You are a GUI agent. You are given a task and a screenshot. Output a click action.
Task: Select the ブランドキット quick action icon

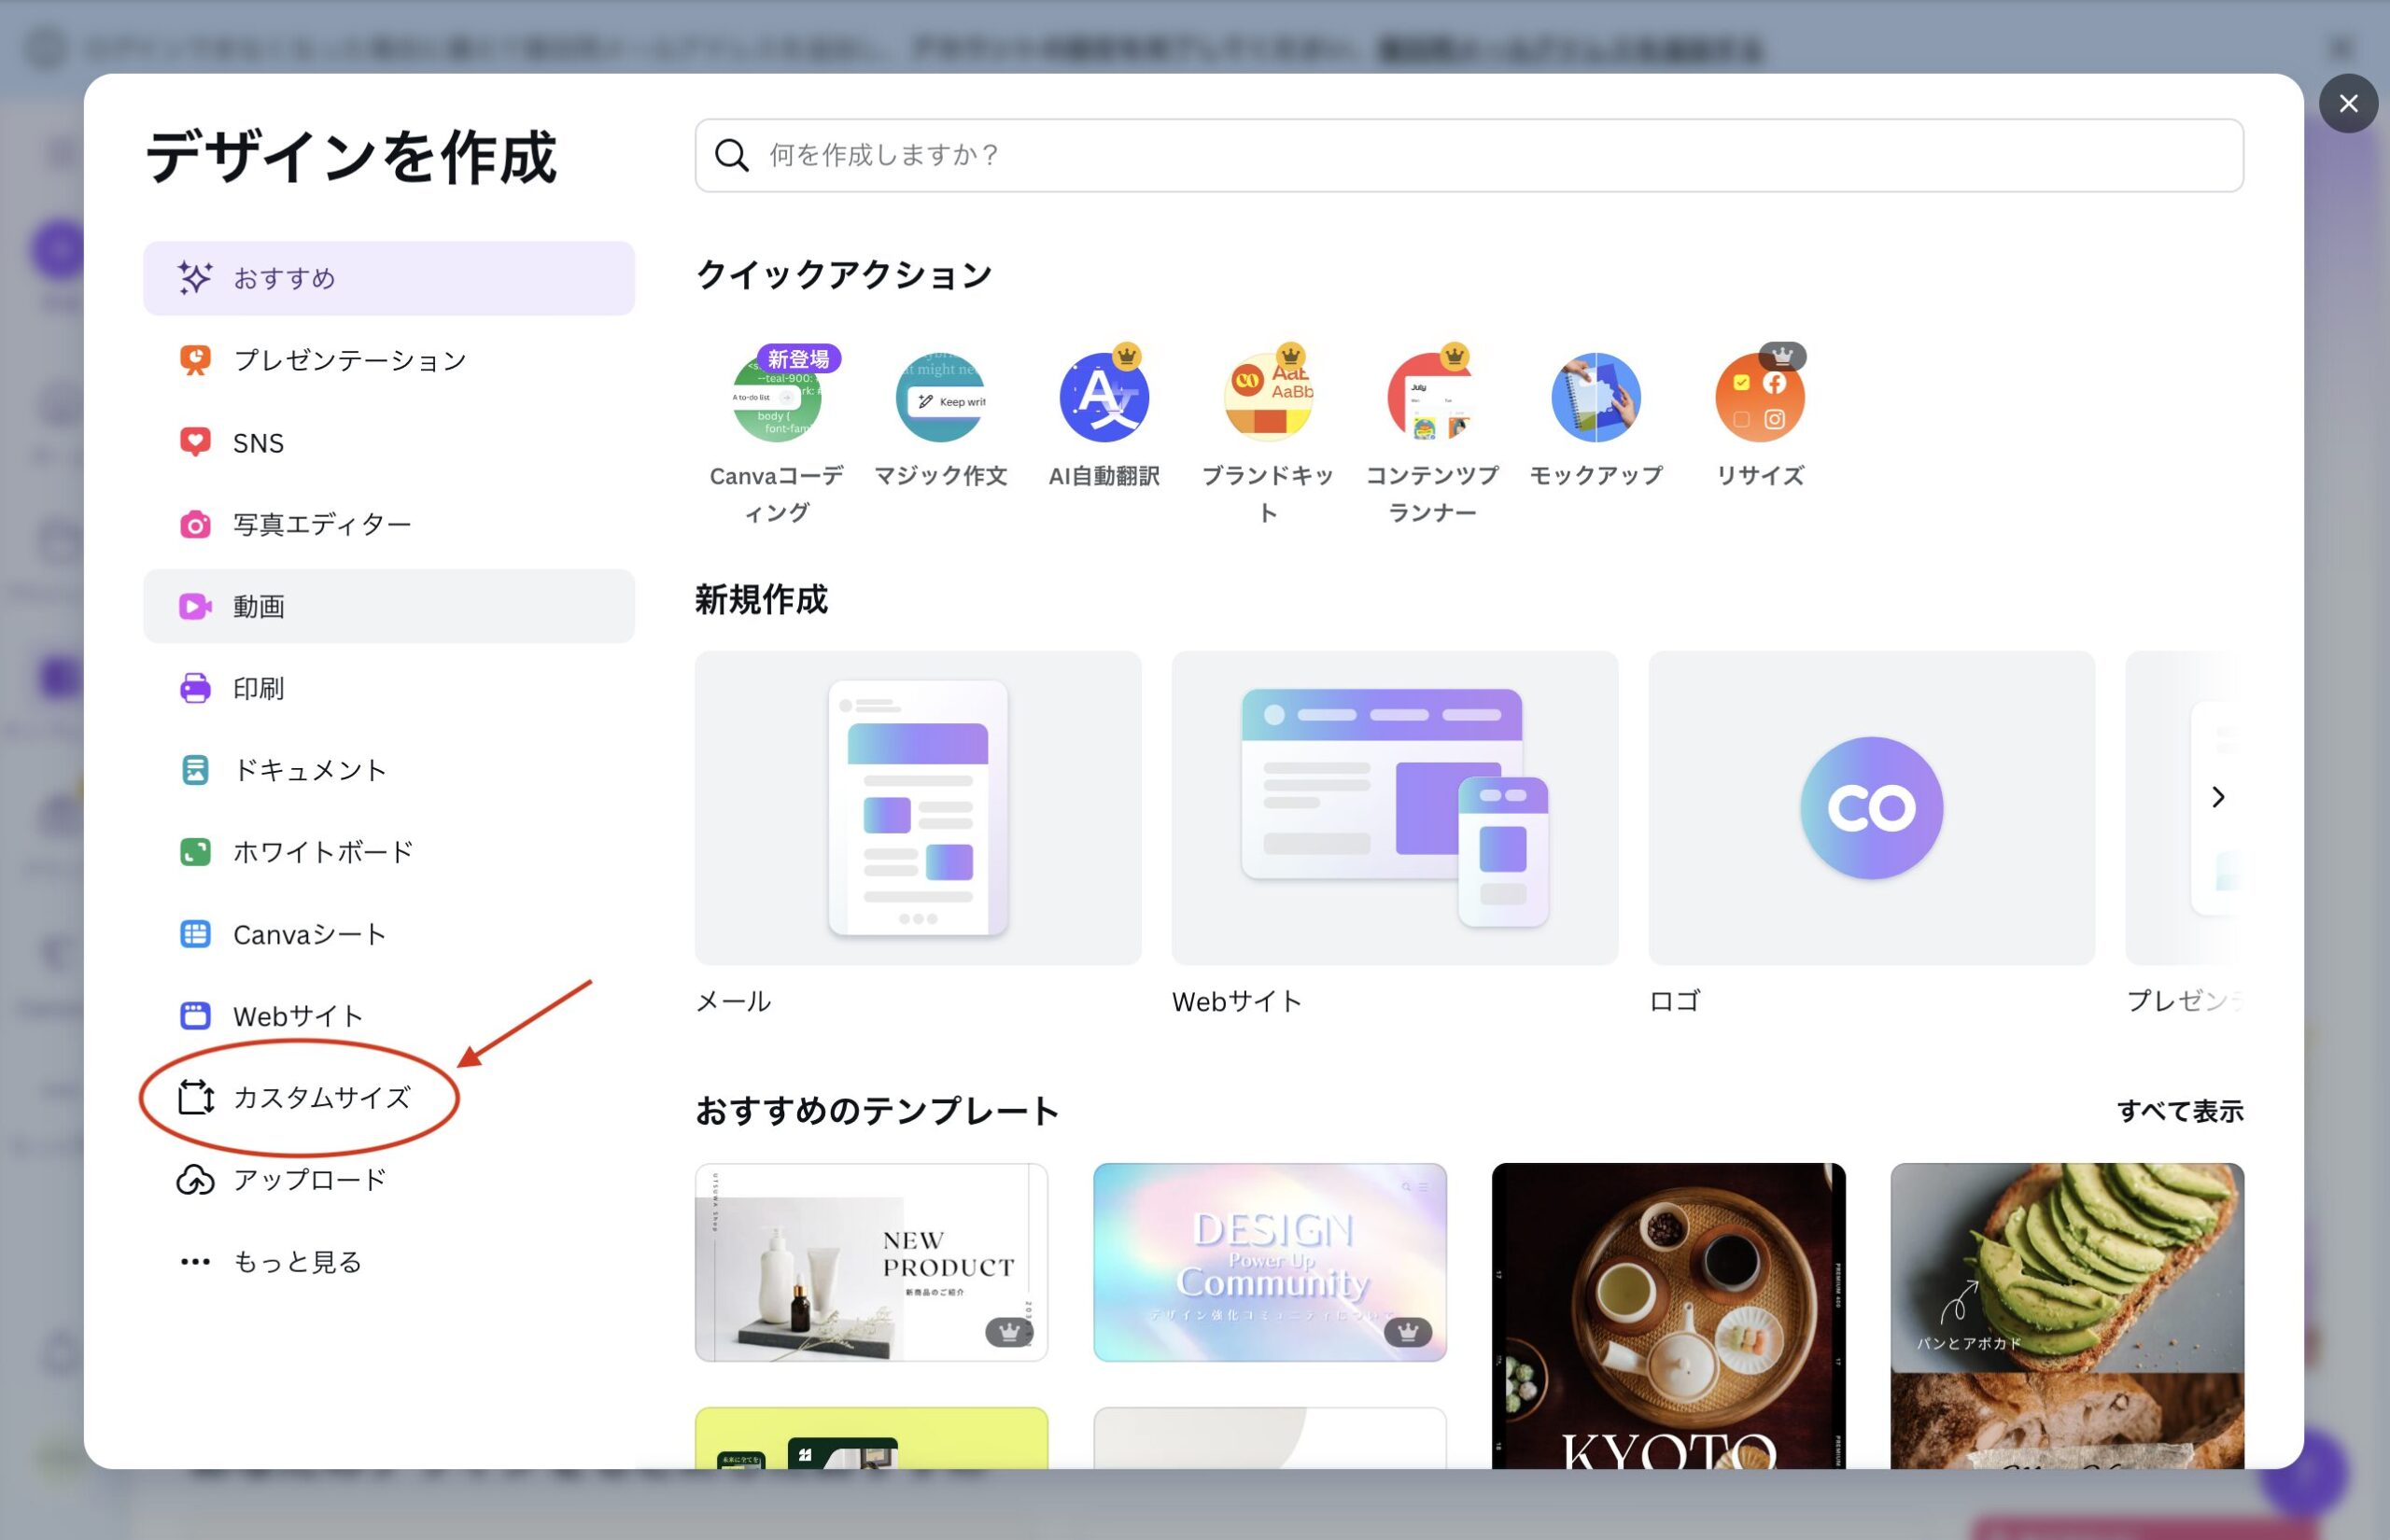point(1268,398)
